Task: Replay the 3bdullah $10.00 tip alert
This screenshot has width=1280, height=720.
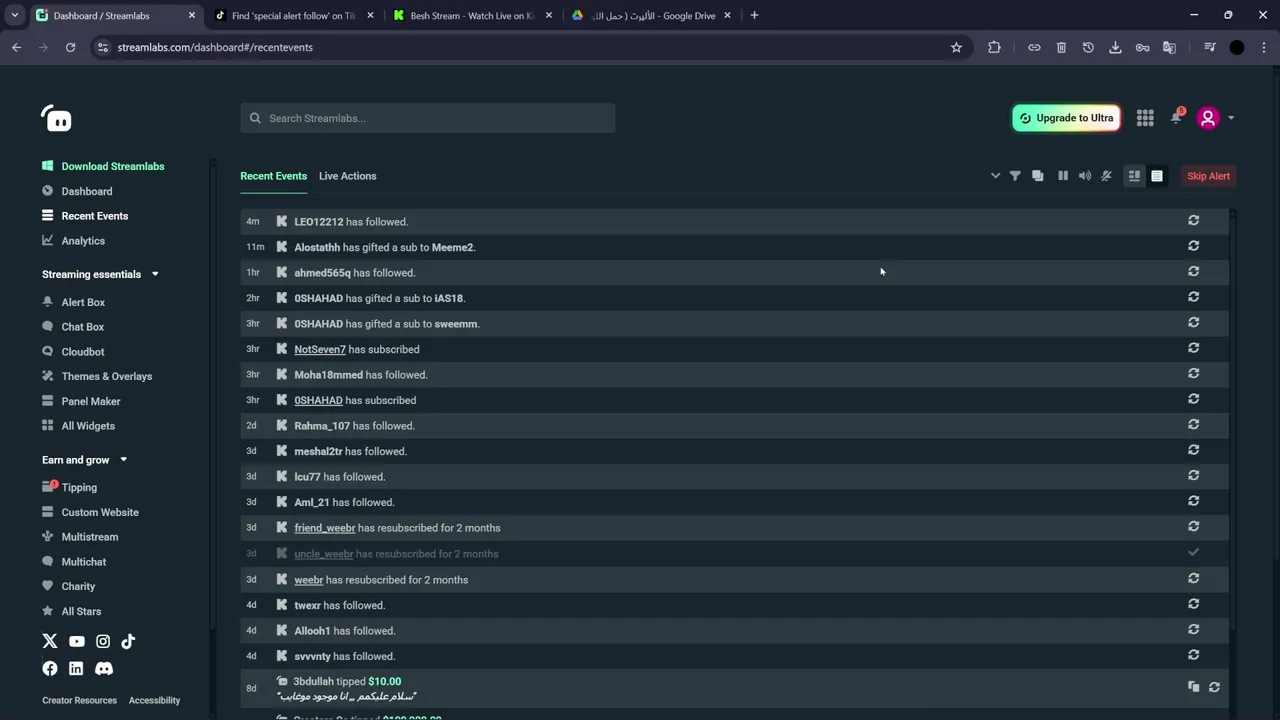Action: click(x=1214, y=687)
